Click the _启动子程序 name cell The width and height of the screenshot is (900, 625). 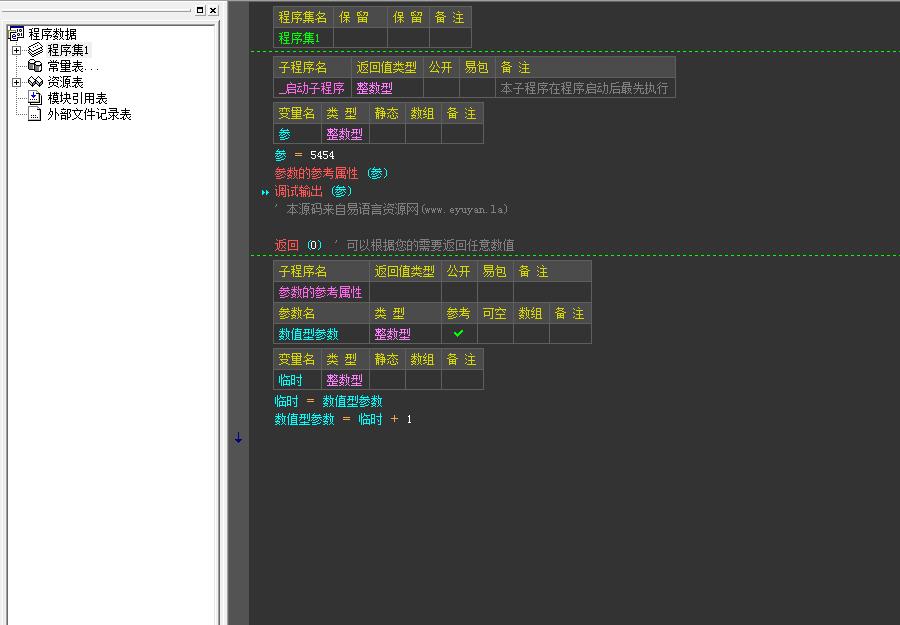[x=312, y=88]
